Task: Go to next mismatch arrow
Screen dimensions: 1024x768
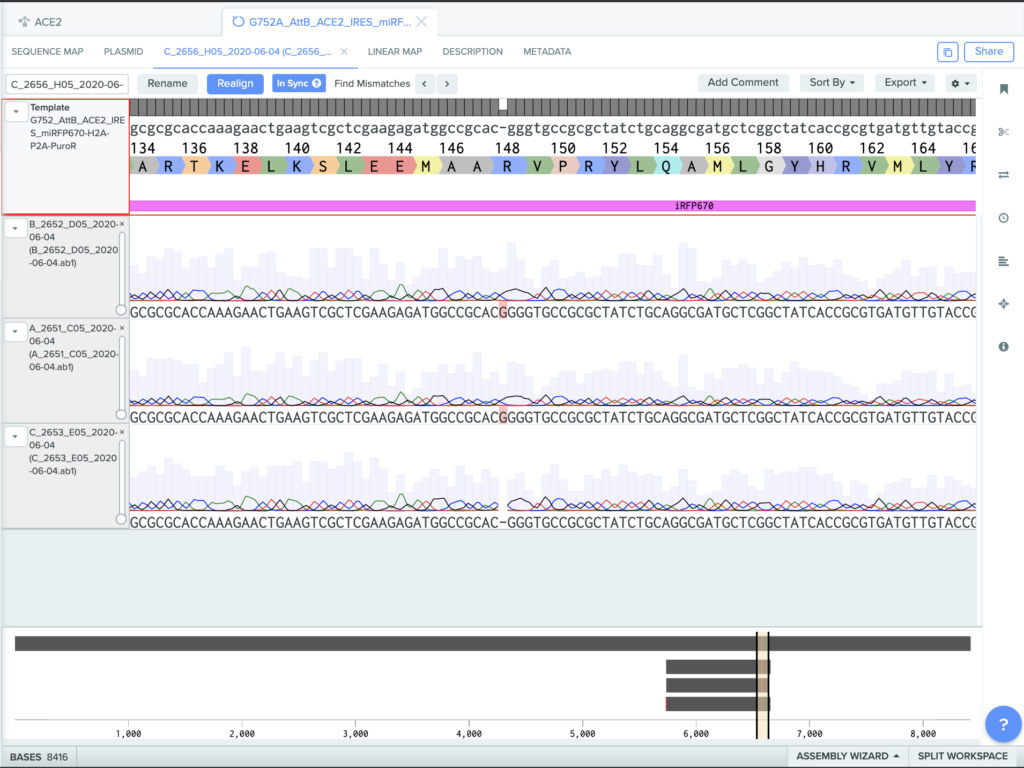Action: click(447, 84)
